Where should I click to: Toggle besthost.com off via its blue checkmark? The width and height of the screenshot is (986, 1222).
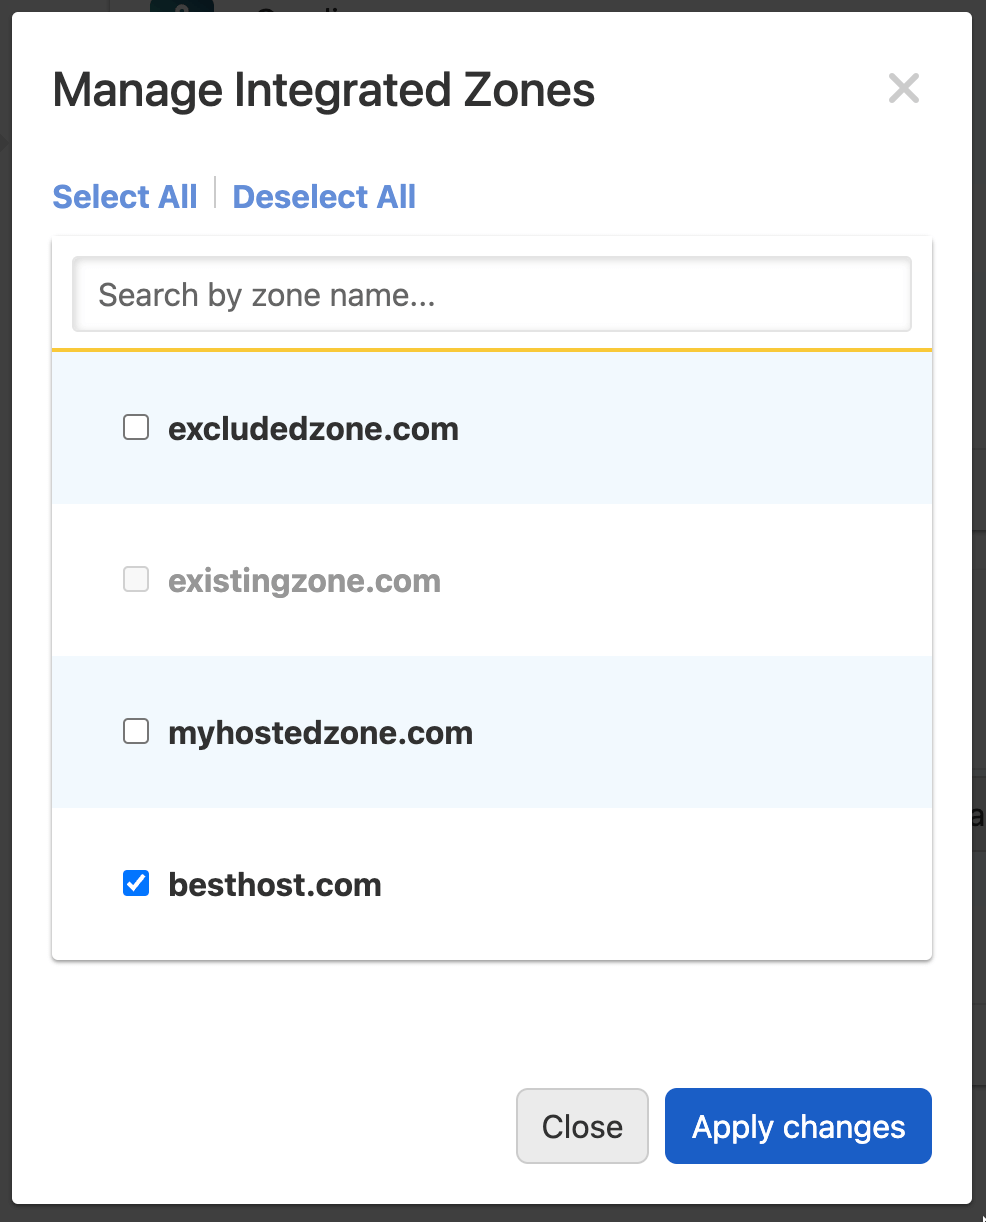(x=135, y=883)
